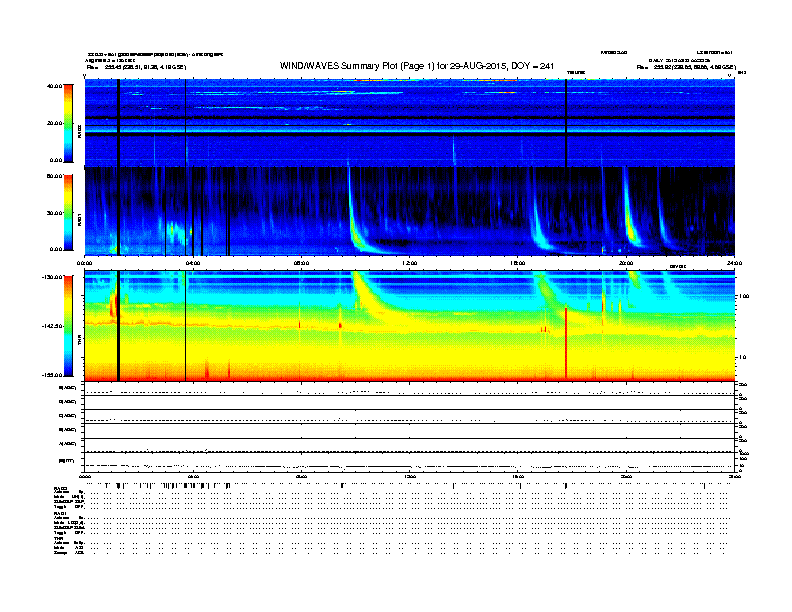This screenshot has height=612, width=792.
Task: Click the TNR color scale bar
Action: 68,326
